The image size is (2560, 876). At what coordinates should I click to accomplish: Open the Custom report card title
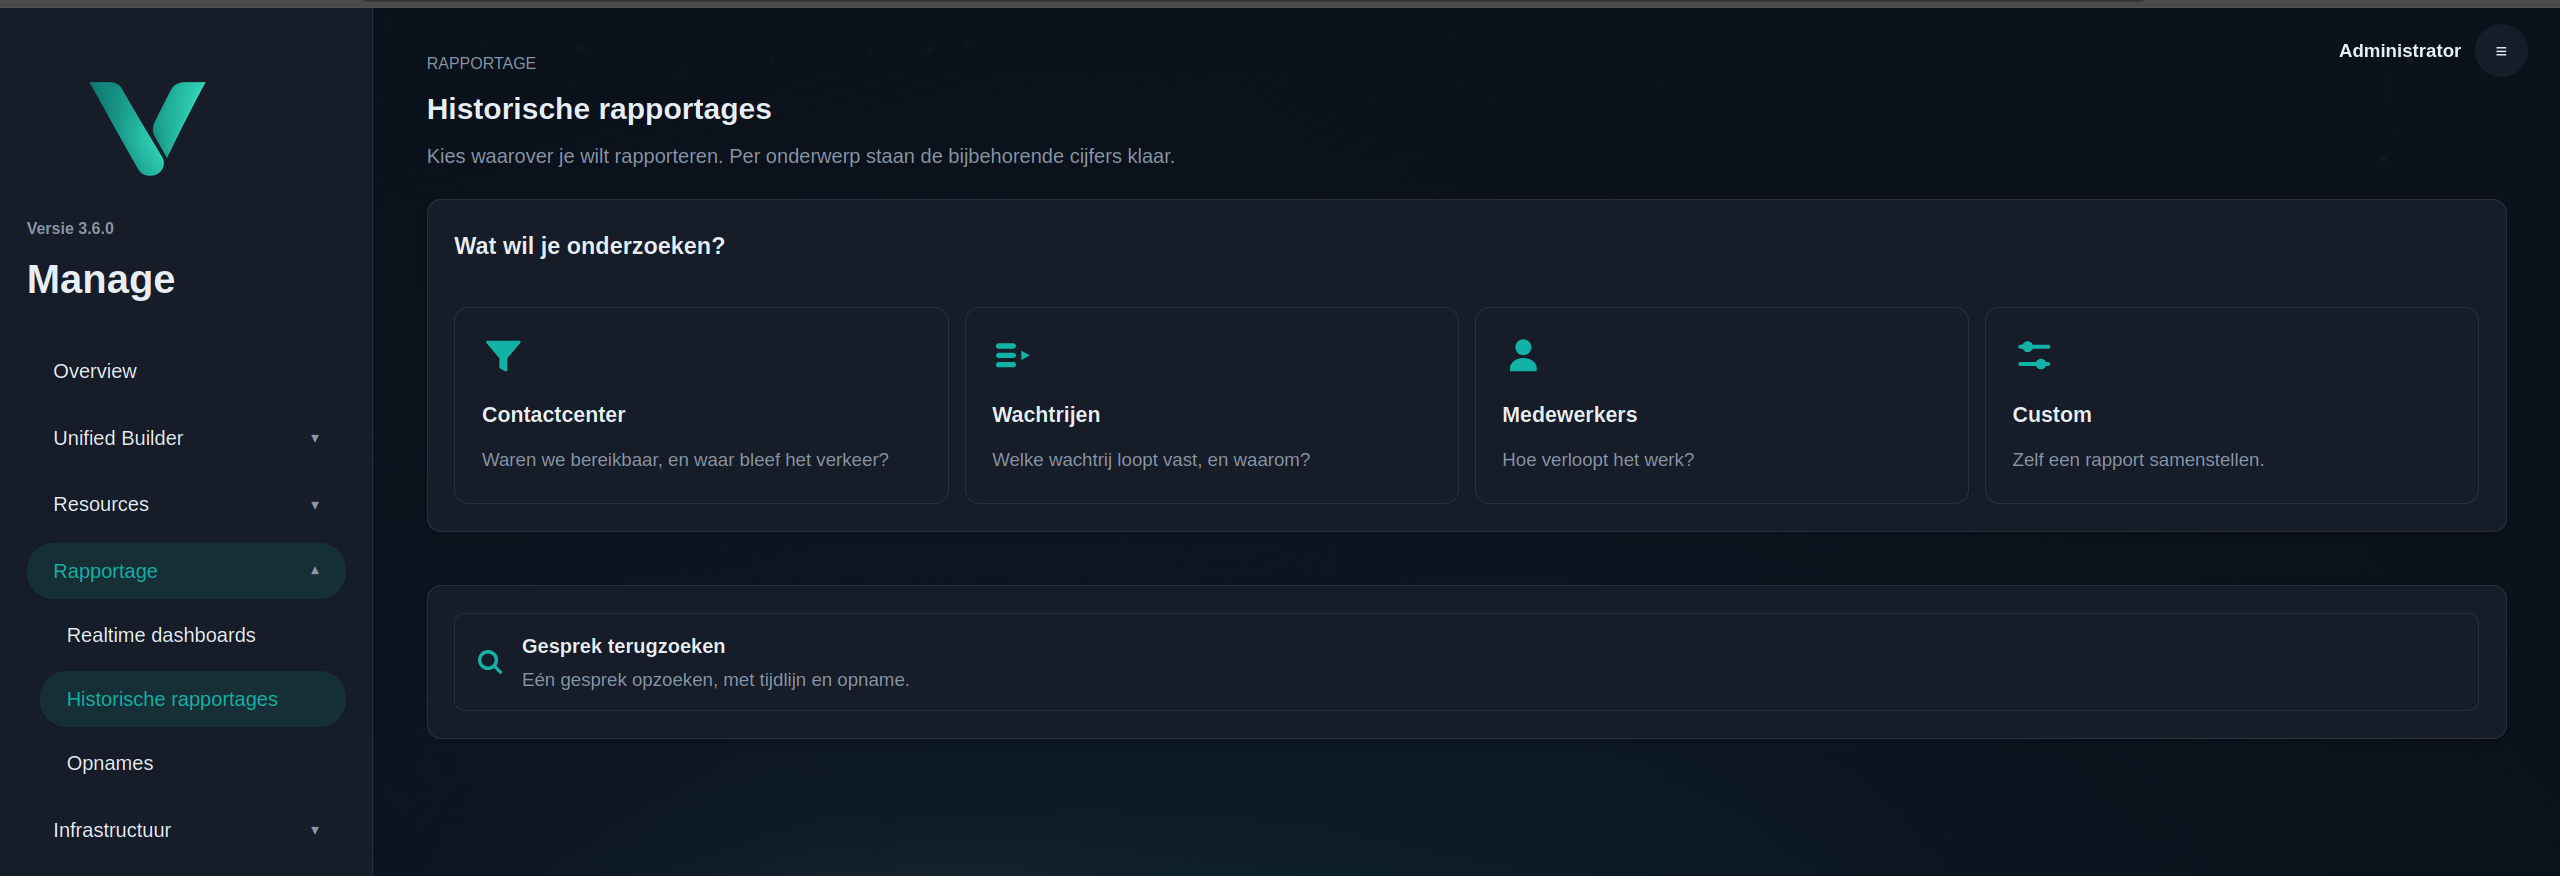tap(2052, 415)
